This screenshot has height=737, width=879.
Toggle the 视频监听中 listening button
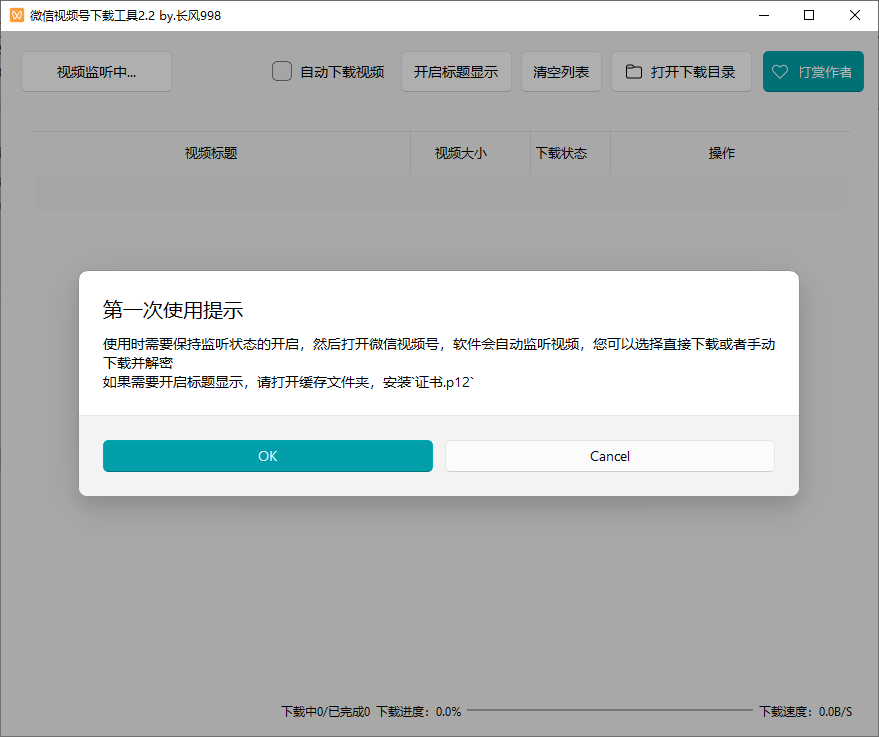96,72
